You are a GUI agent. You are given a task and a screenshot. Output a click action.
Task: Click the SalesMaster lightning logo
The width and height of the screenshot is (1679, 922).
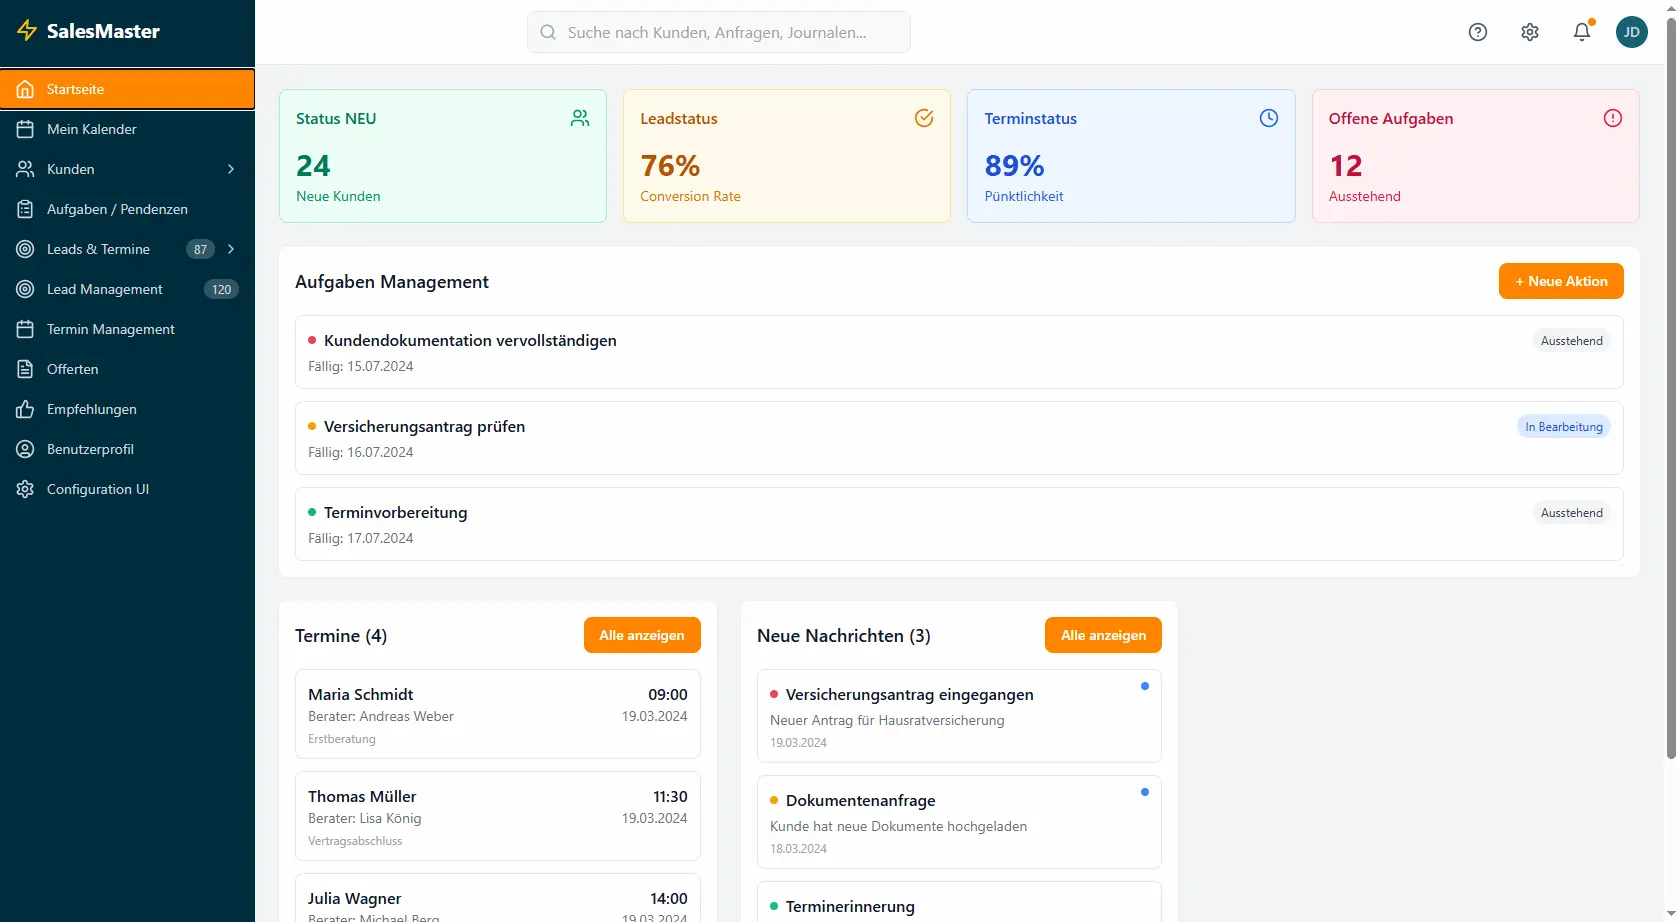[27, 31]
